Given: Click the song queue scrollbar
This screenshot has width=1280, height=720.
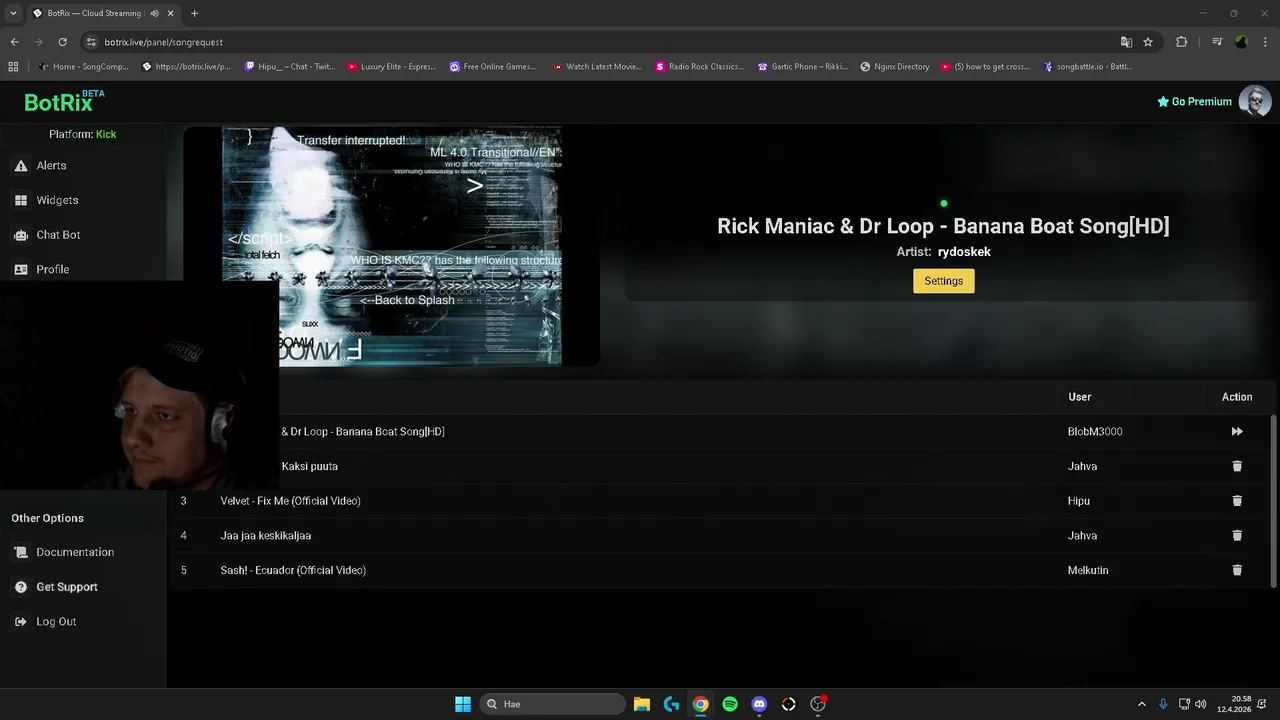Looking at the screenshot, I should [1273, 500].
